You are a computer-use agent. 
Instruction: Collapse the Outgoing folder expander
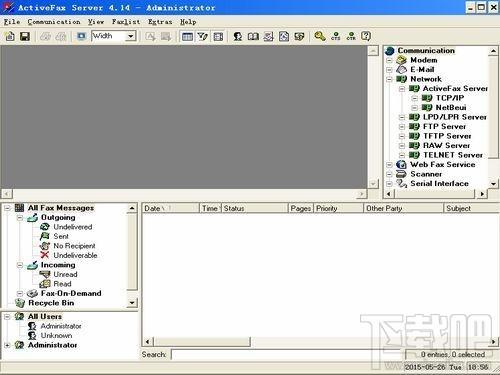click(20, 218)
